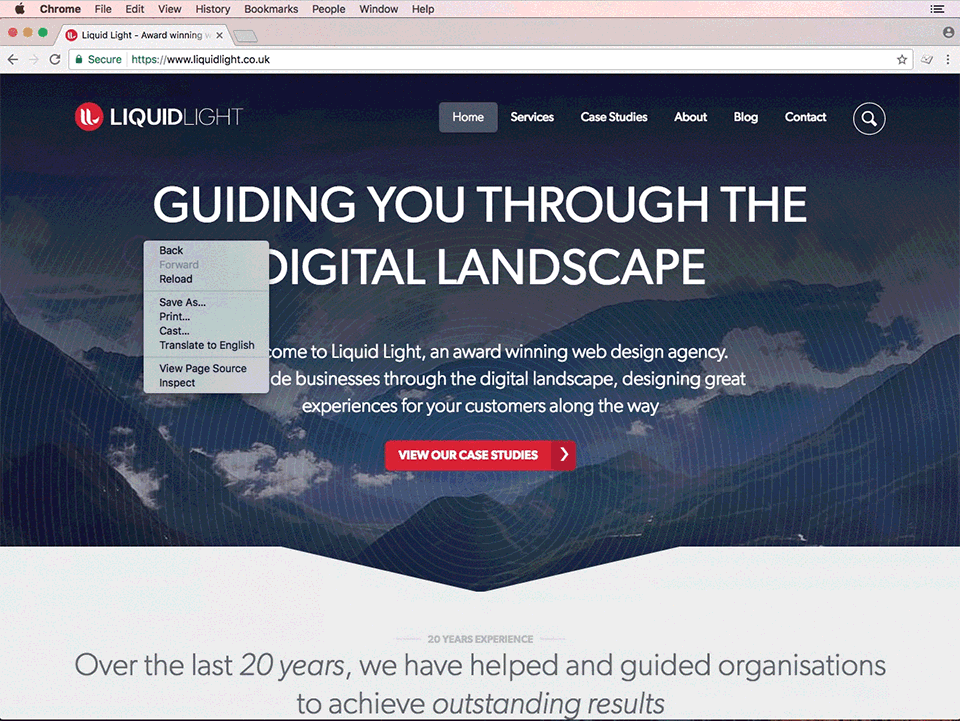Close the Liquid Light tab
This screenshot has width=960, height=721.
(x=219, y=35)
